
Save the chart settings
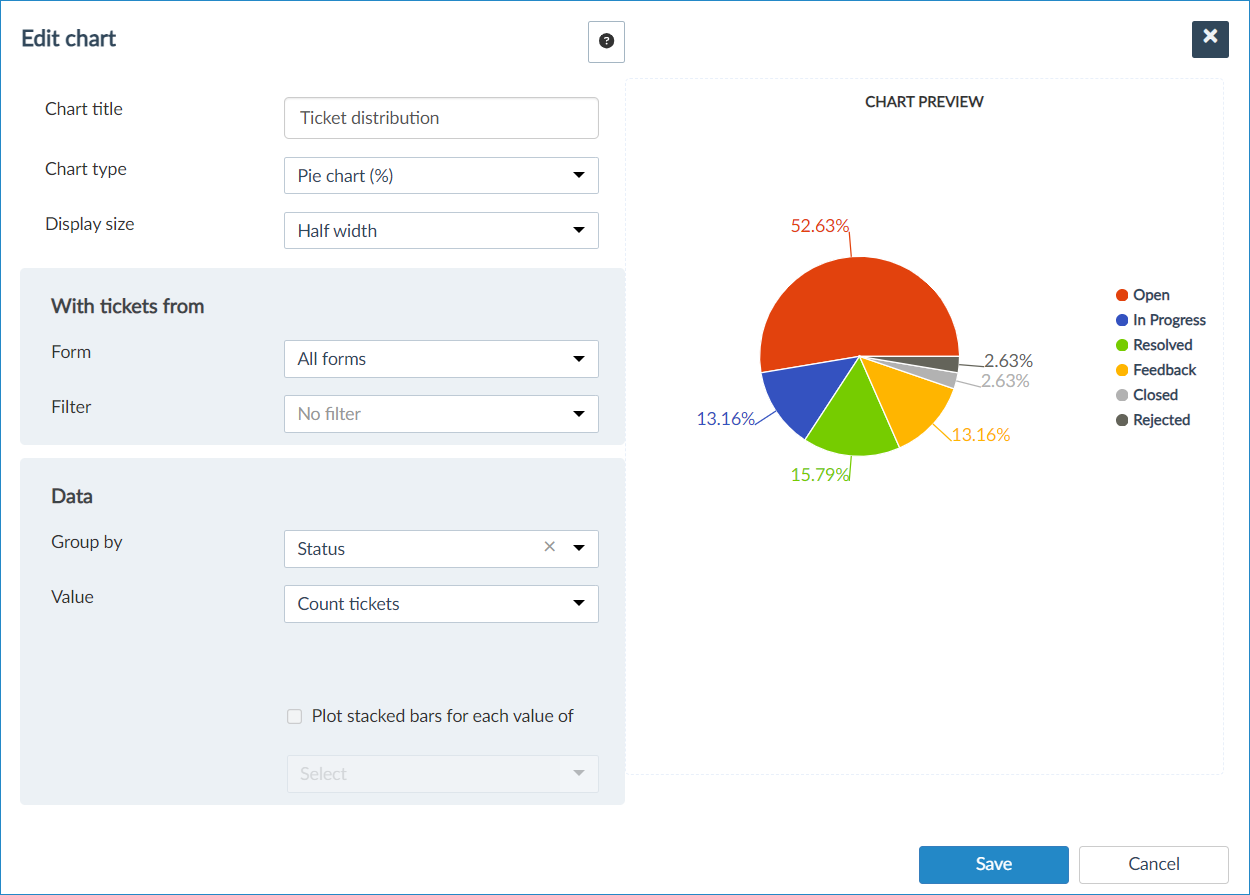pyautogui.click(x=993, y=864)
